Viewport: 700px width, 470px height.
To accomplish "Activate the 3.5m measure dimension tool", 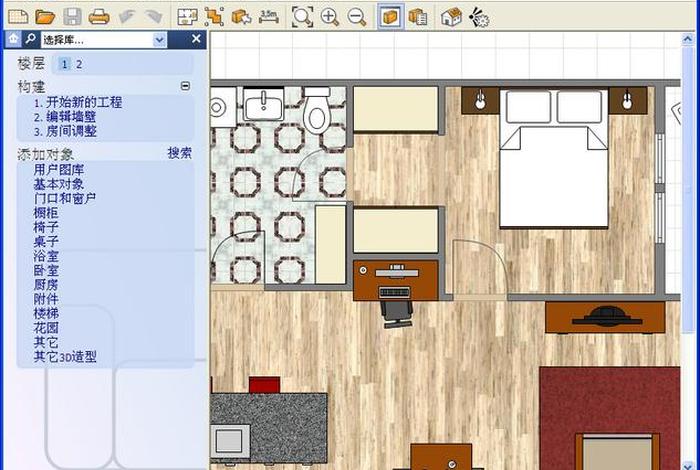I will [268, 17].
